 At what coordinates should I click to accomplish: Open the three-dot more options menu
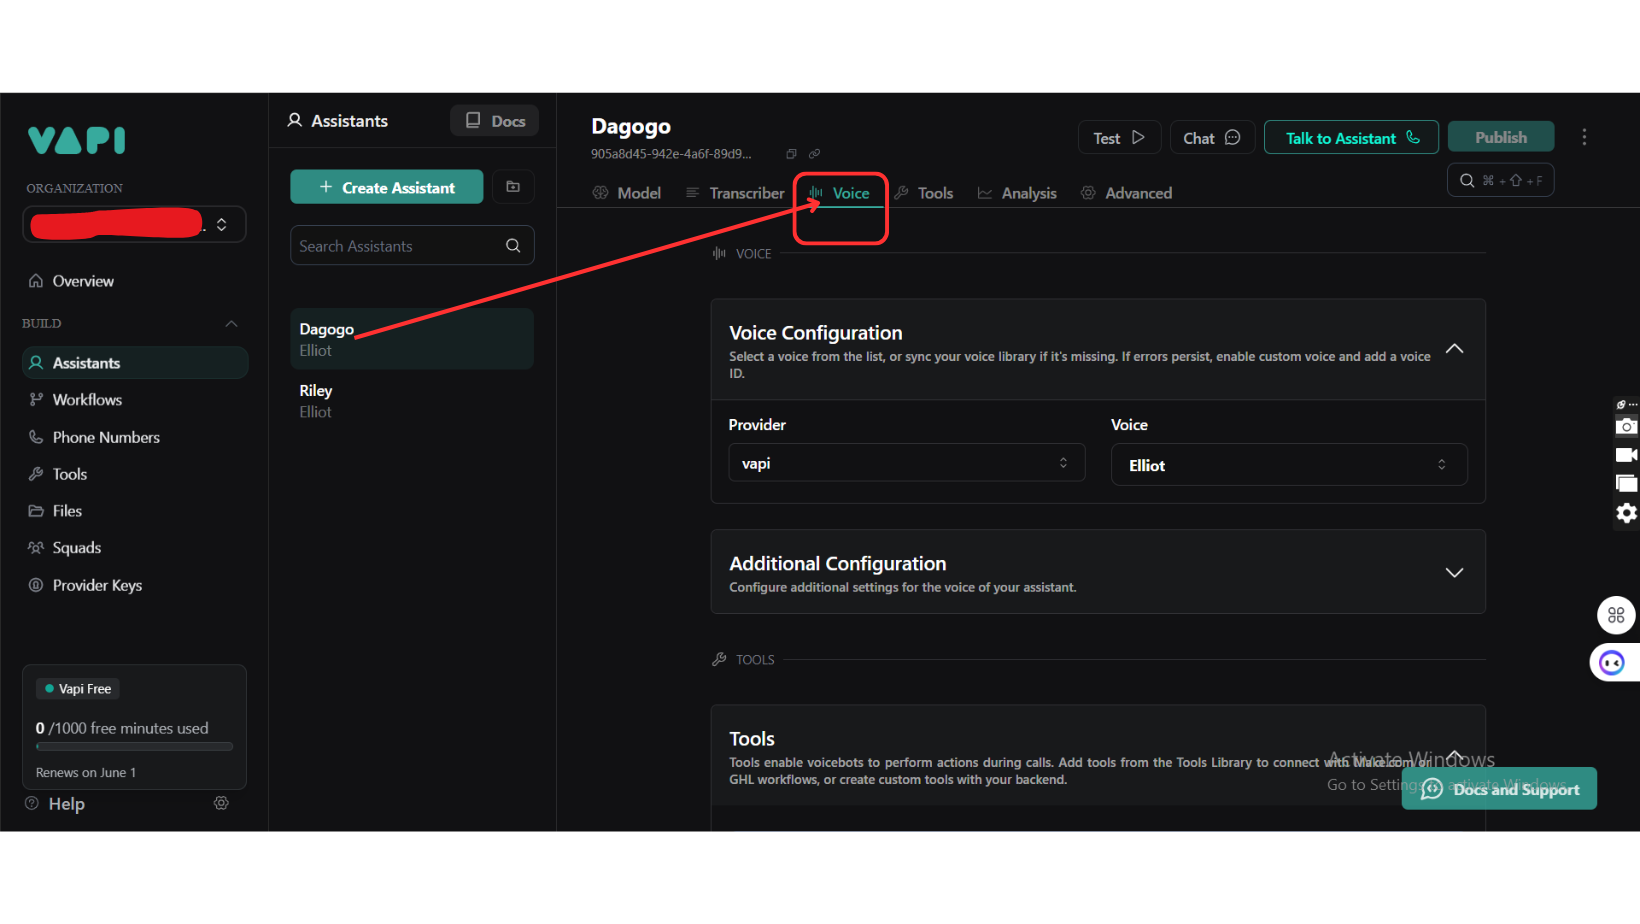(x=1583, y=138)
